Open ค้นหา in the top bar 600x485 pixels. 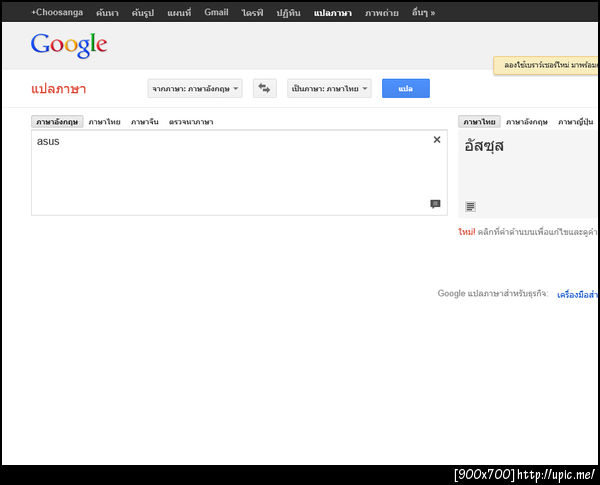click(x=107, y=13)
